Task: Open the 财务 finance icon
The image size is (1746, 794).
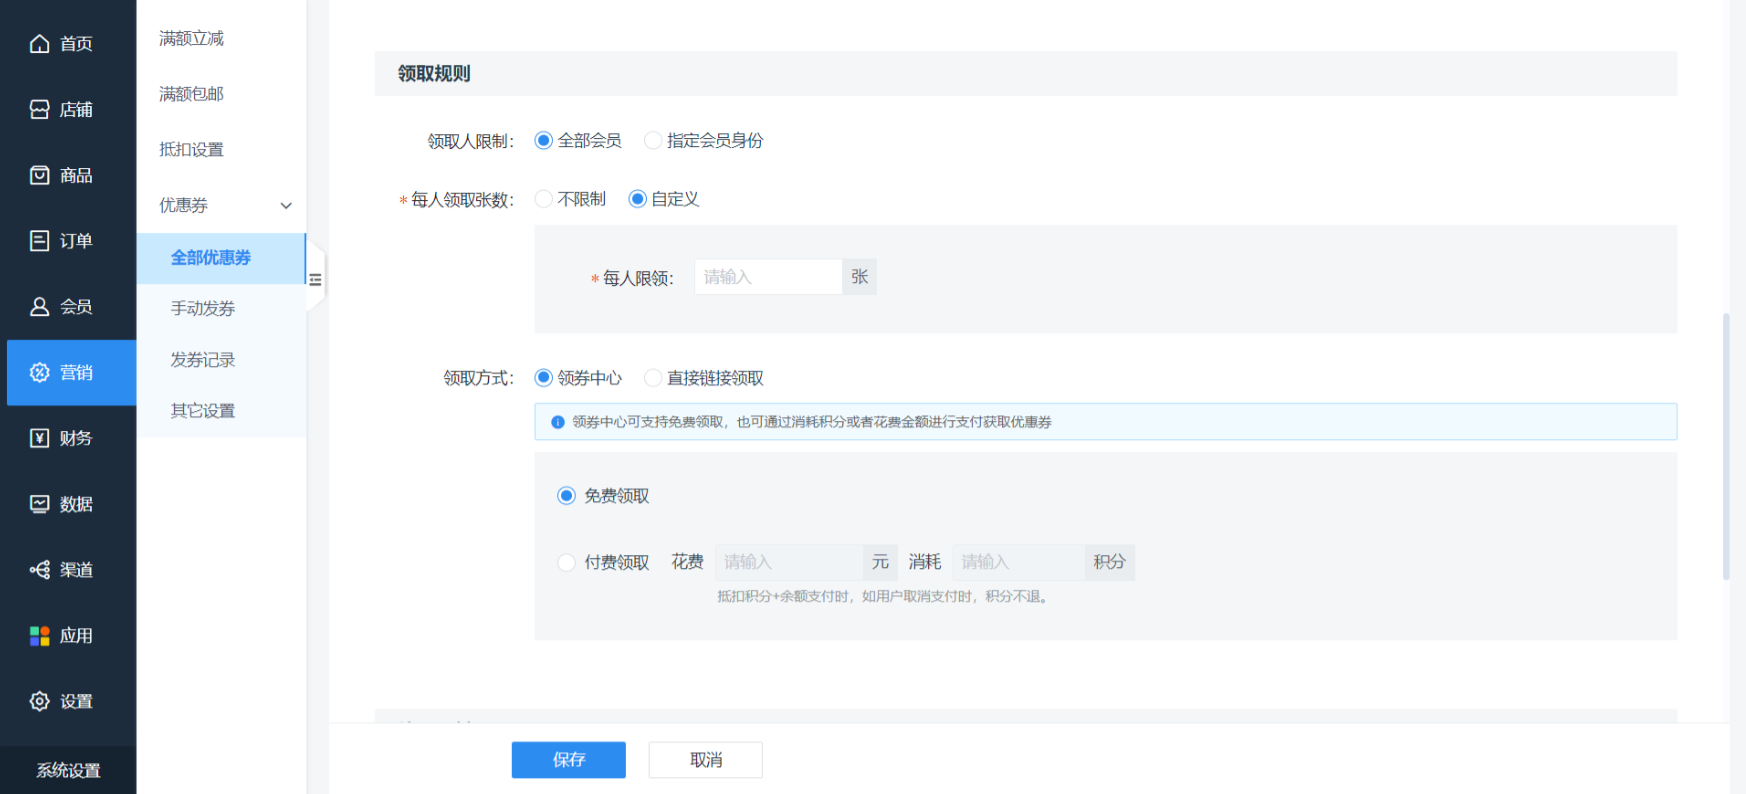Action: [40, 438]
